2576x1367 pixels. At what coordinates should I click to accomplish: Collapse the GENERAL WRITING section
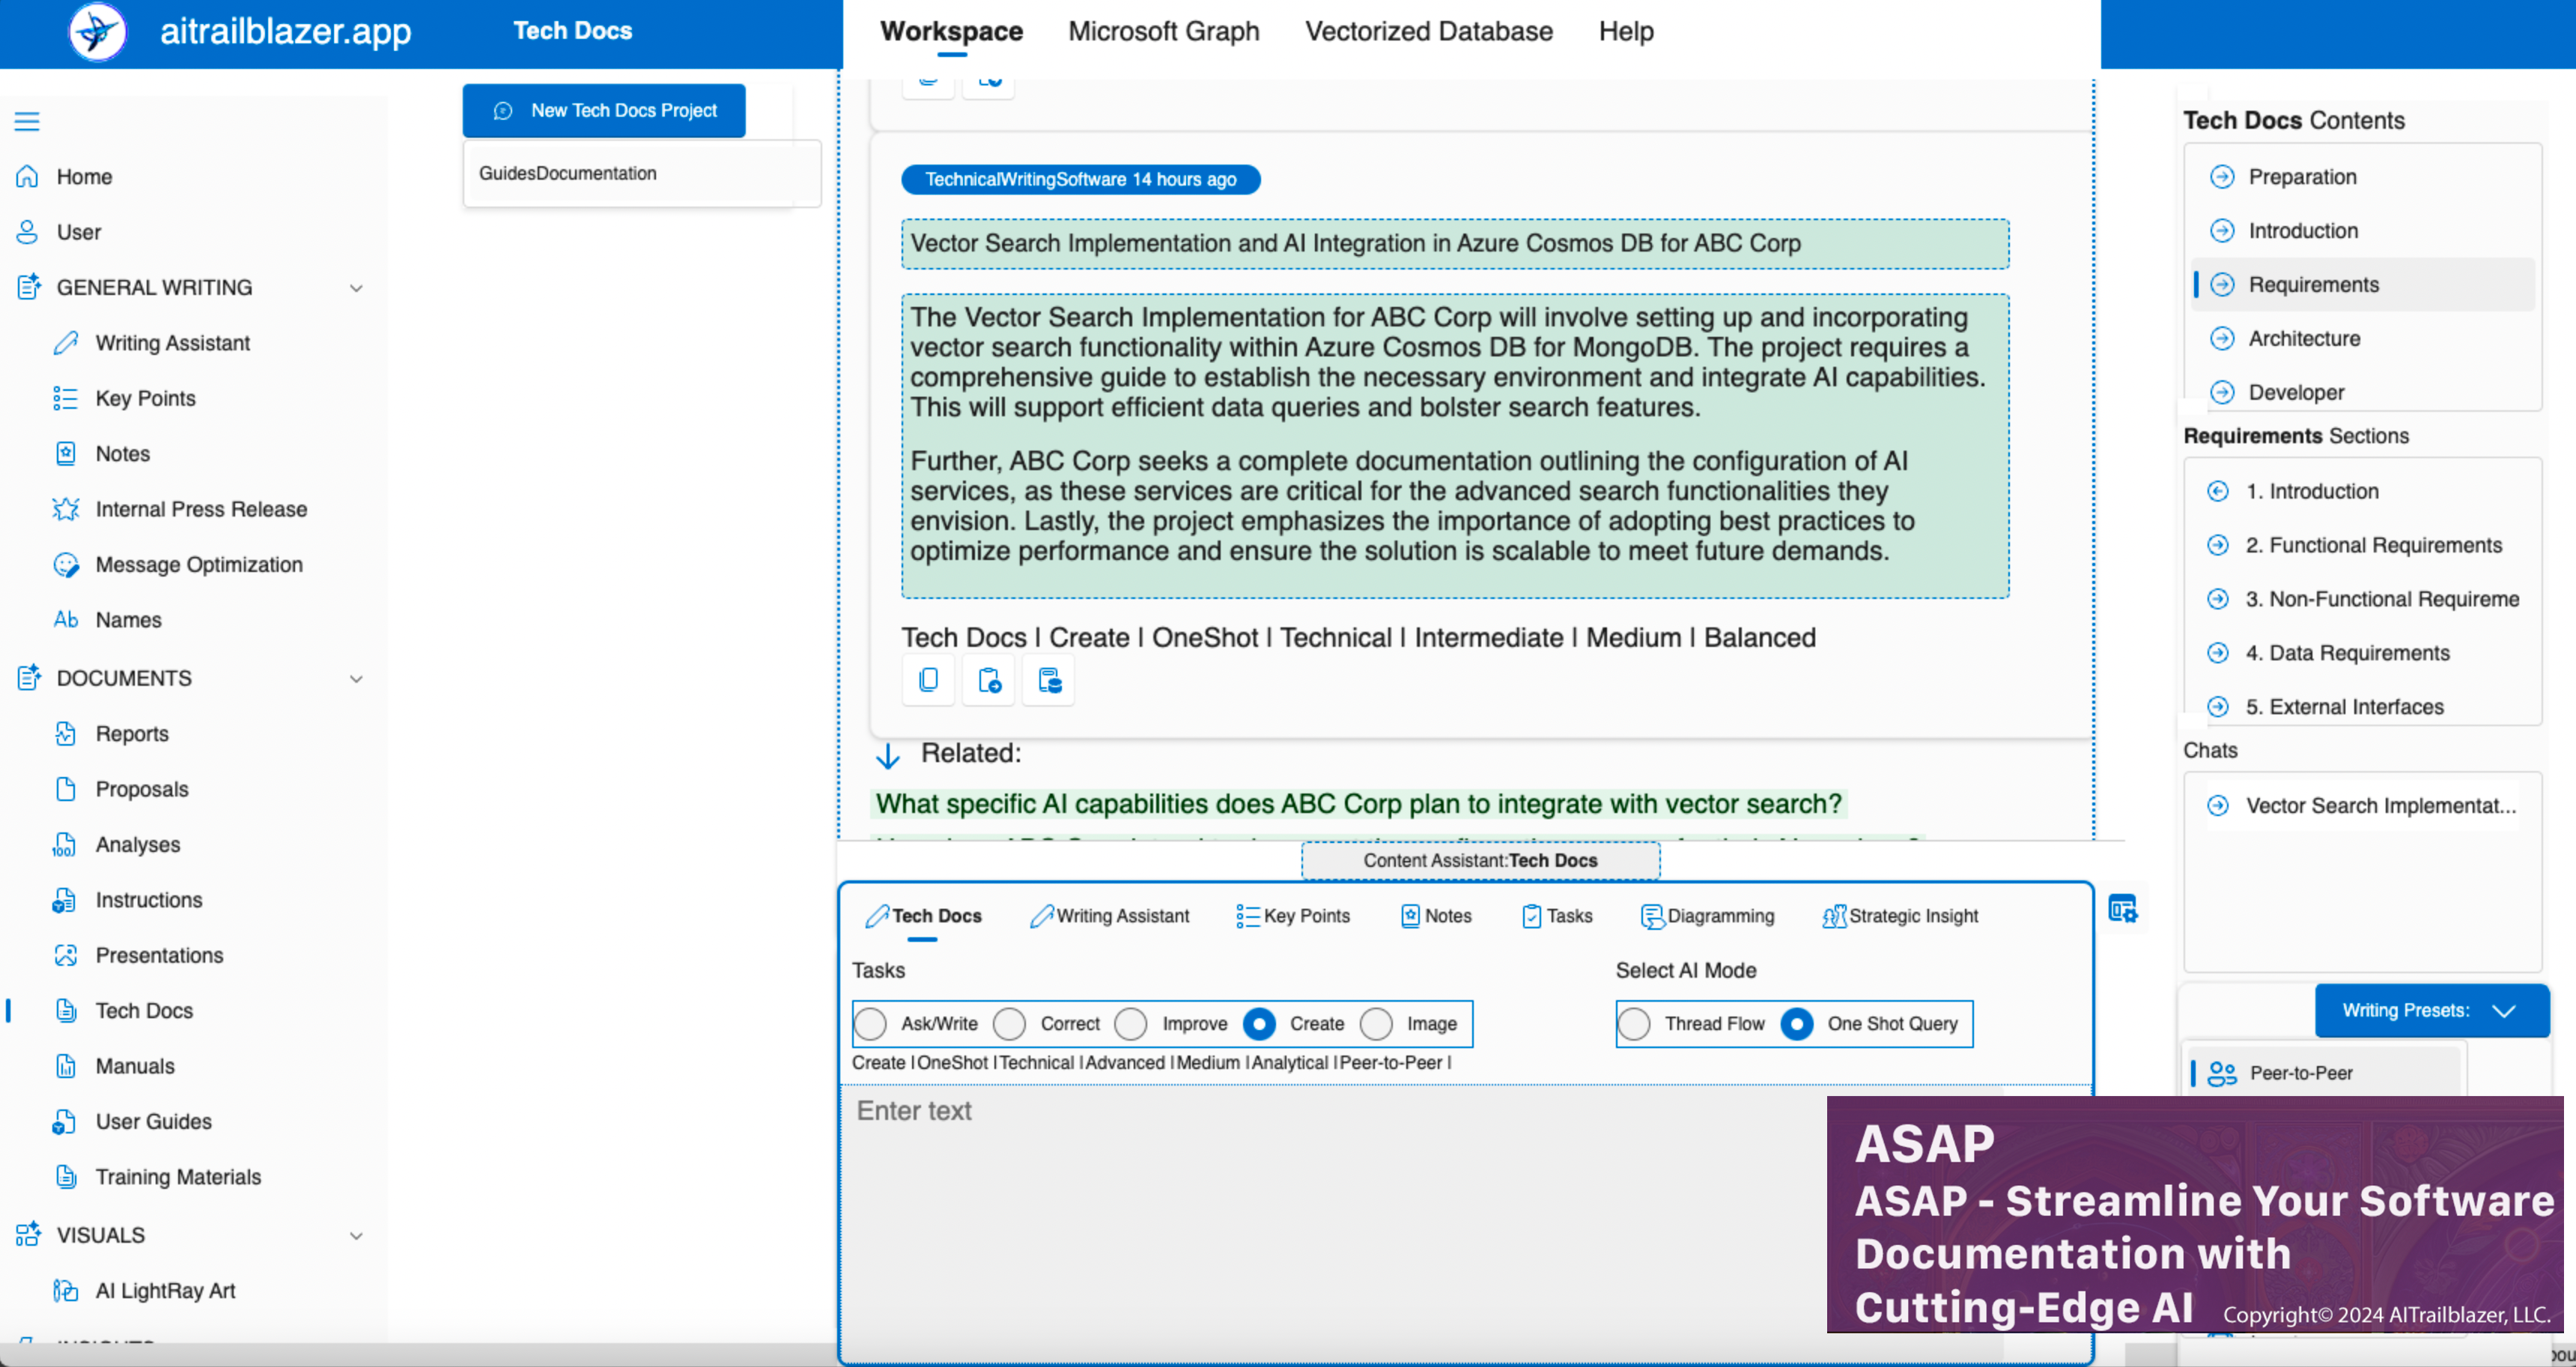[x=356, y=288]
